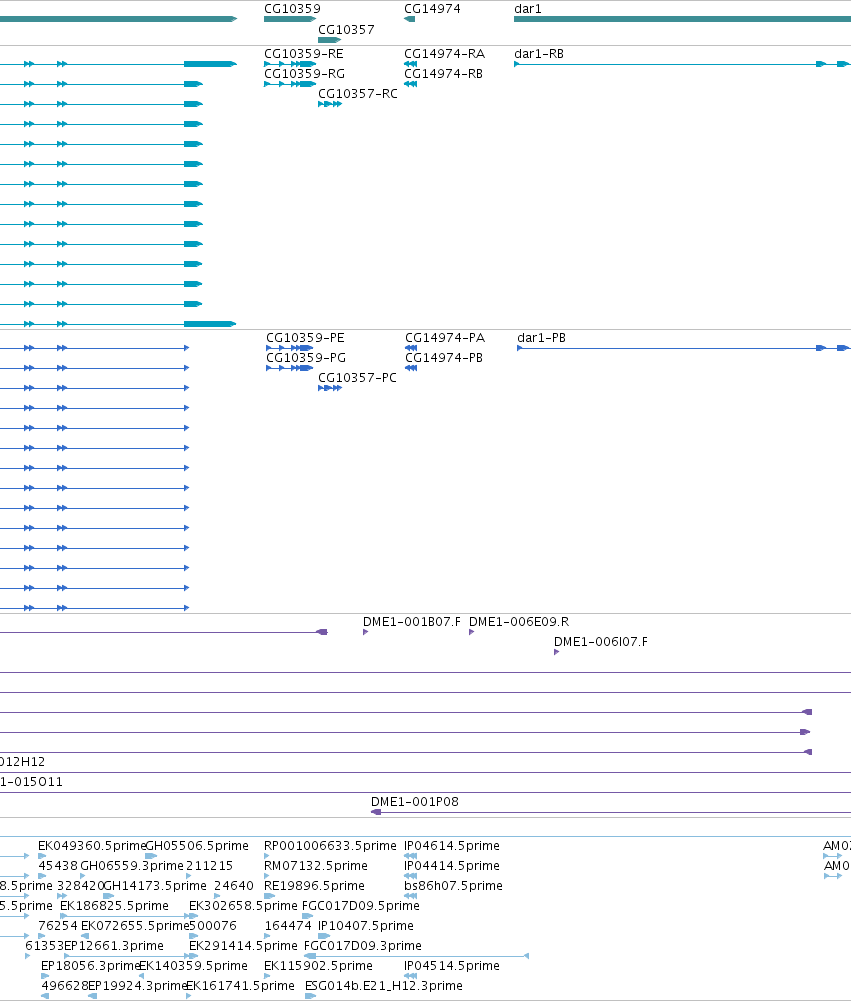The image size is (851, 1001).
Task: Select protein label CG14974-PB
Action: 444,358
